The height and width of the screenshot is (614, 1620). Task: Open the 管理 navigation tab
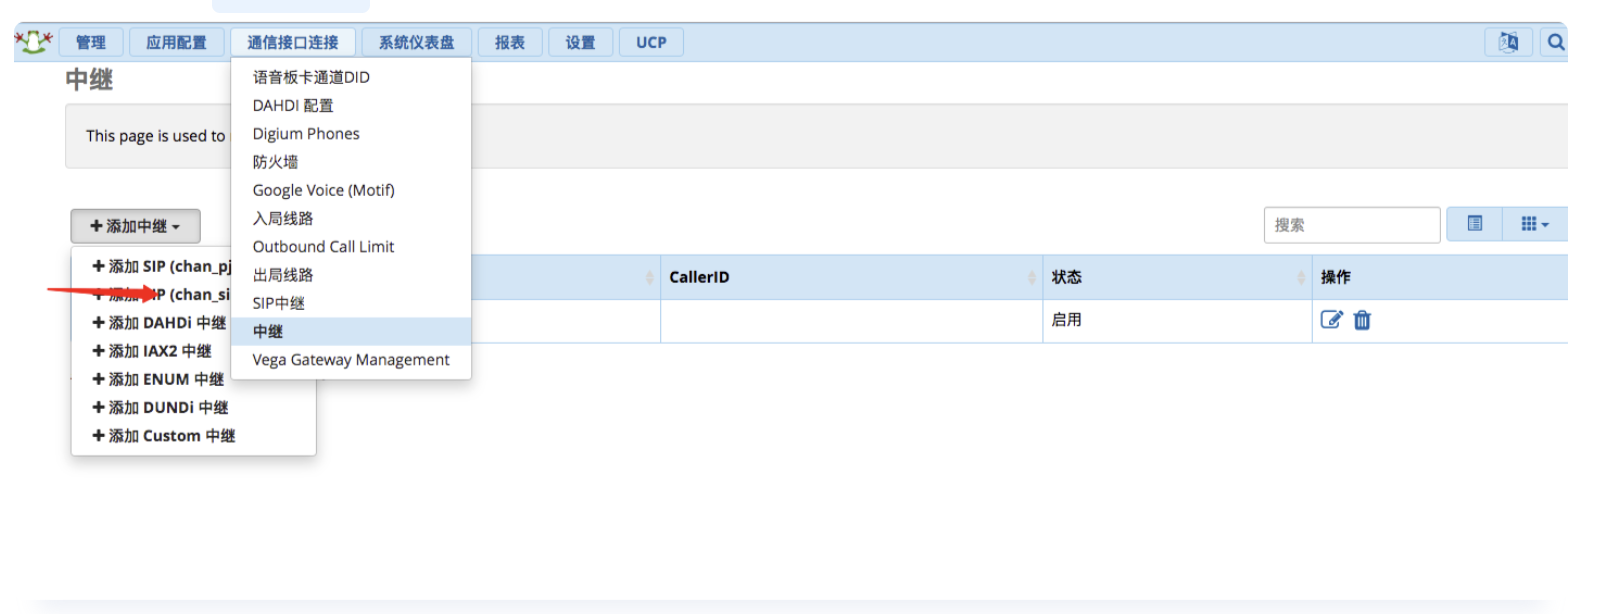pos(91,42)
